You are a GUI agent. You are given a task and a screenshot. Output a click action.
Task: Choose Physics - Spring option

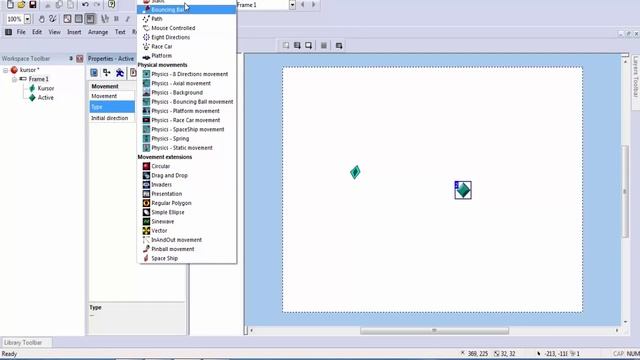point(187,139)
